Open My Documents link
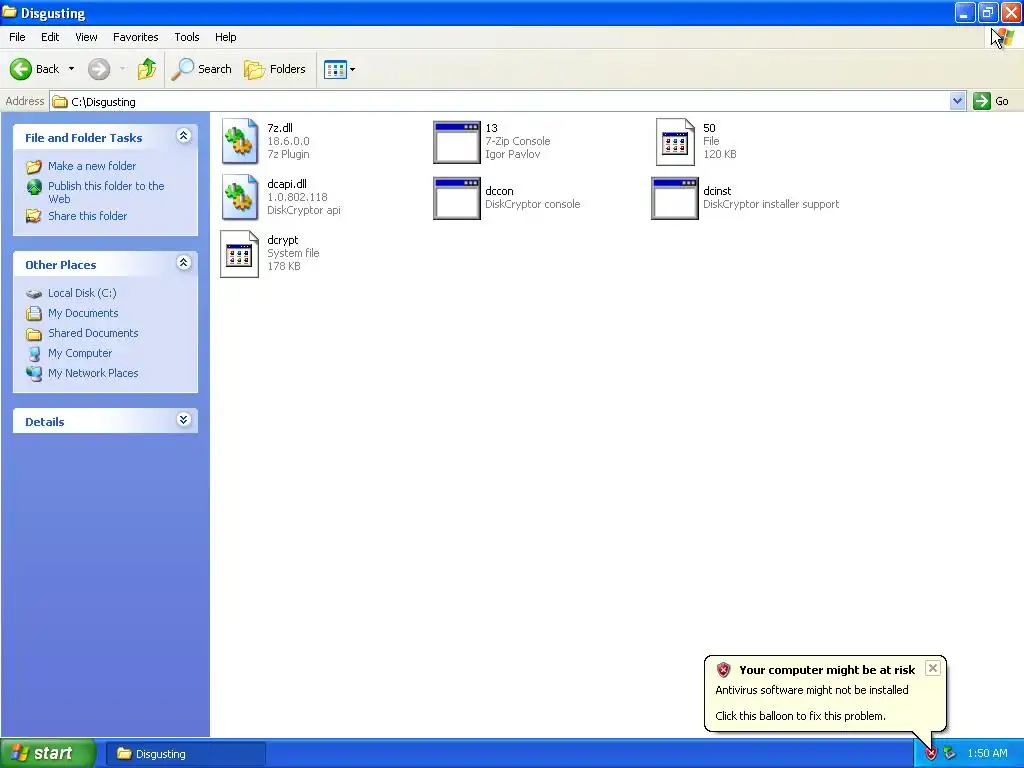Image resolution: width=1024 pixels, height=768 pixels. 83,313
